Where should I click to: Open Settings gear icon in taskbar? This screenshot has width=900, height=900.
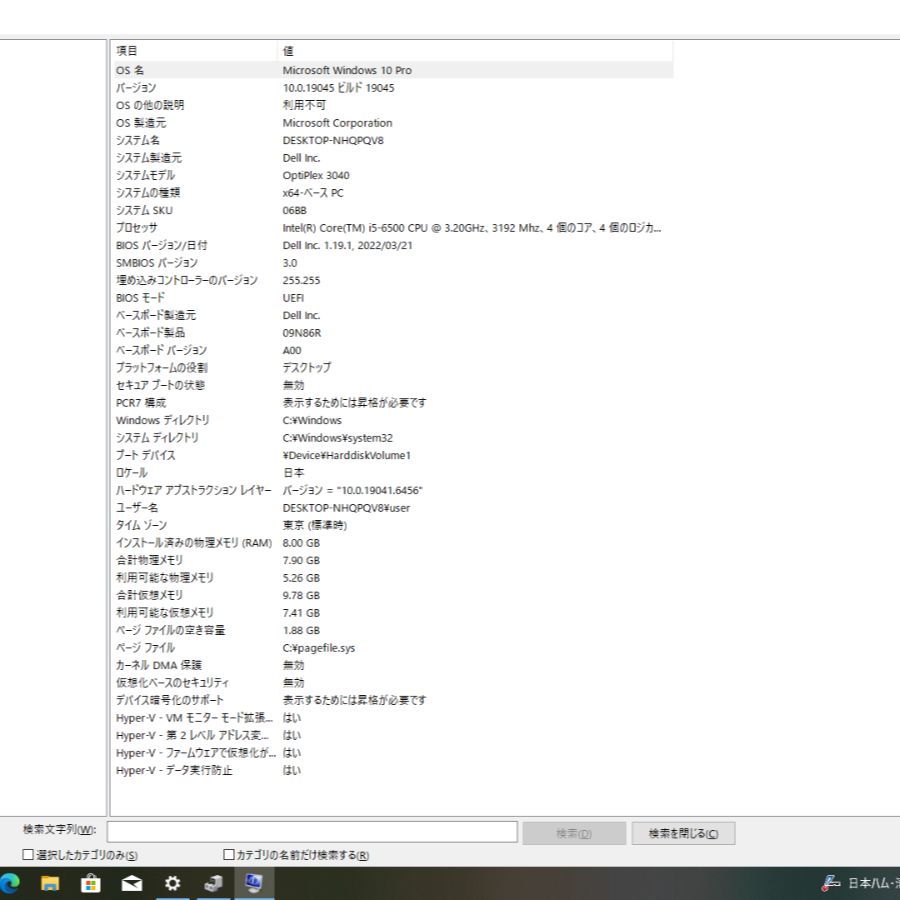(172, 883)
